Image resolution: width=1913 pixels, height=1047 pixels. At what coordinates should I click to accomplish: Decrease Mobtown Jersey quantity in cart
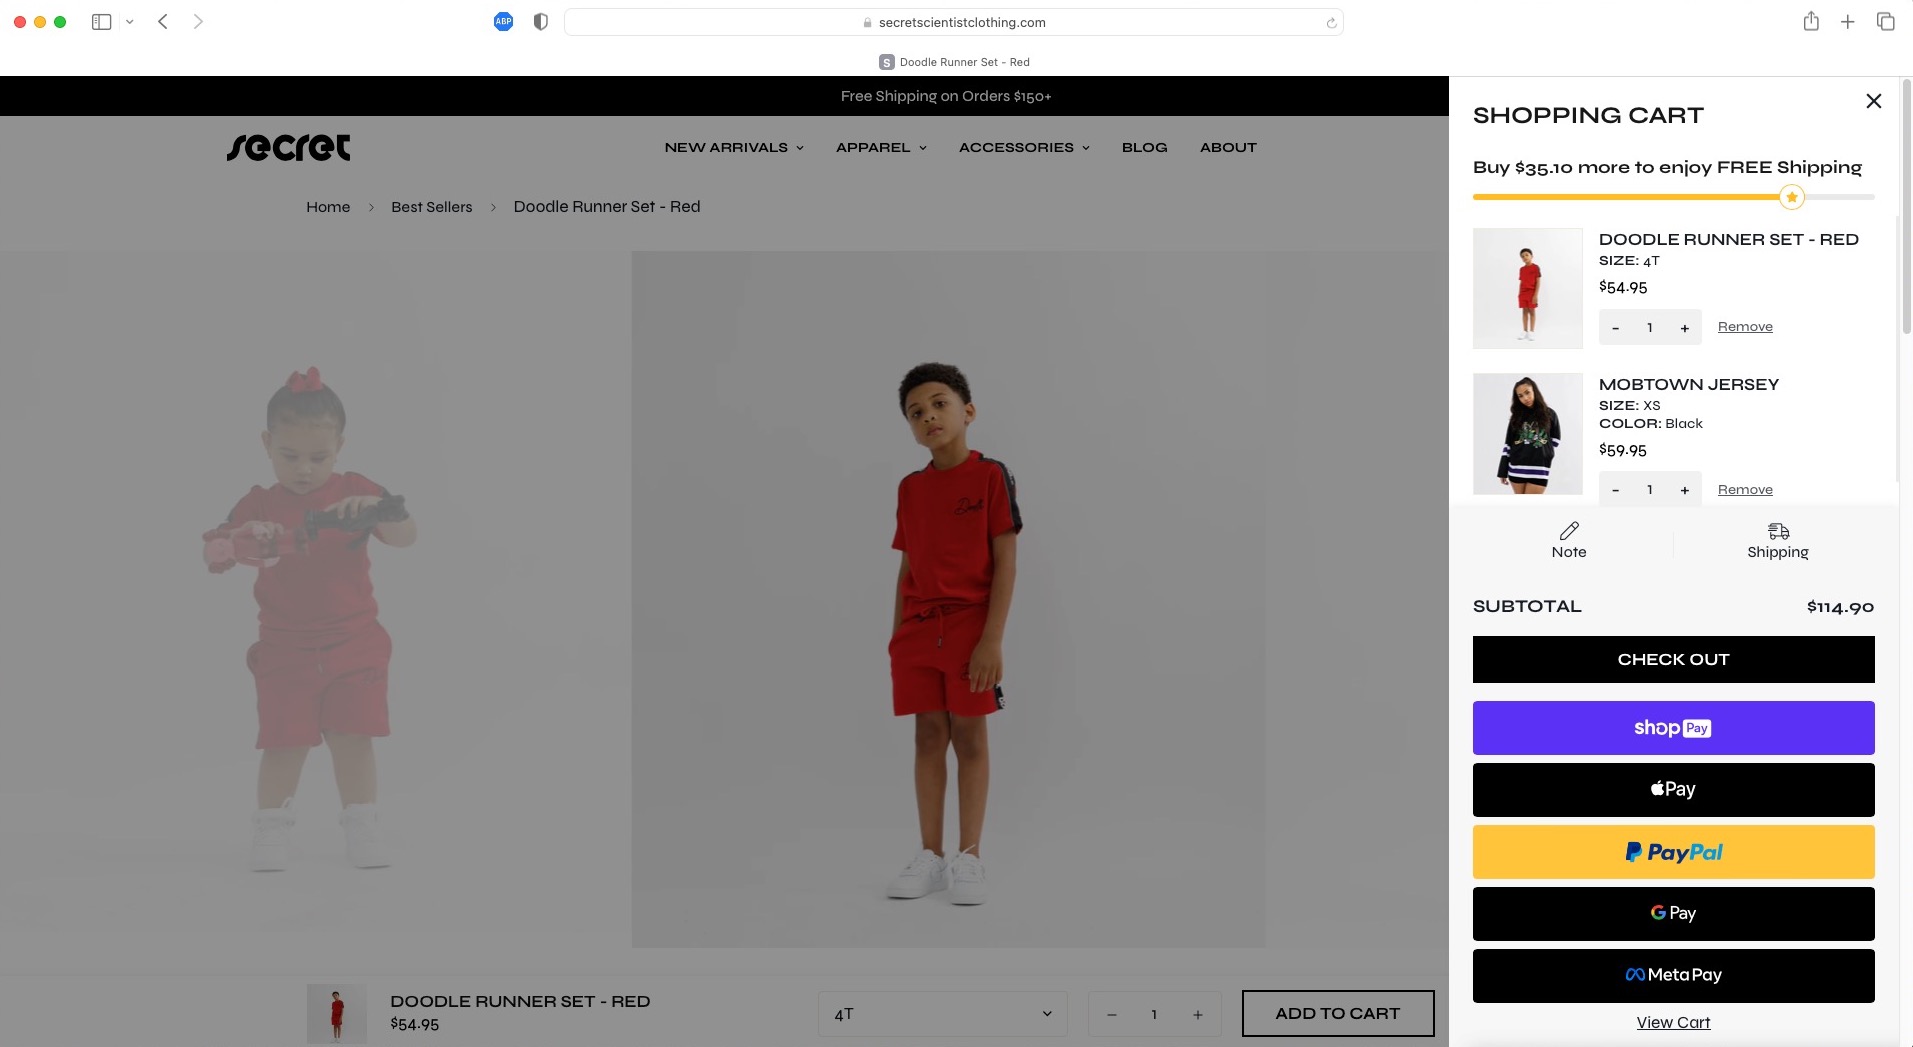pos(1615,490)
